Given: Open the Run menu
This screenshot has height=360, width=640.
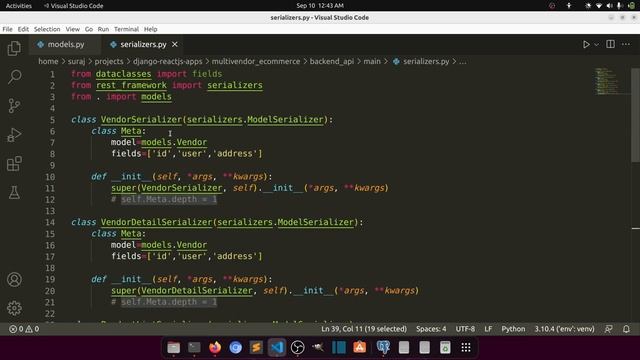Looking at the screenshot, I should pos(103,29).
